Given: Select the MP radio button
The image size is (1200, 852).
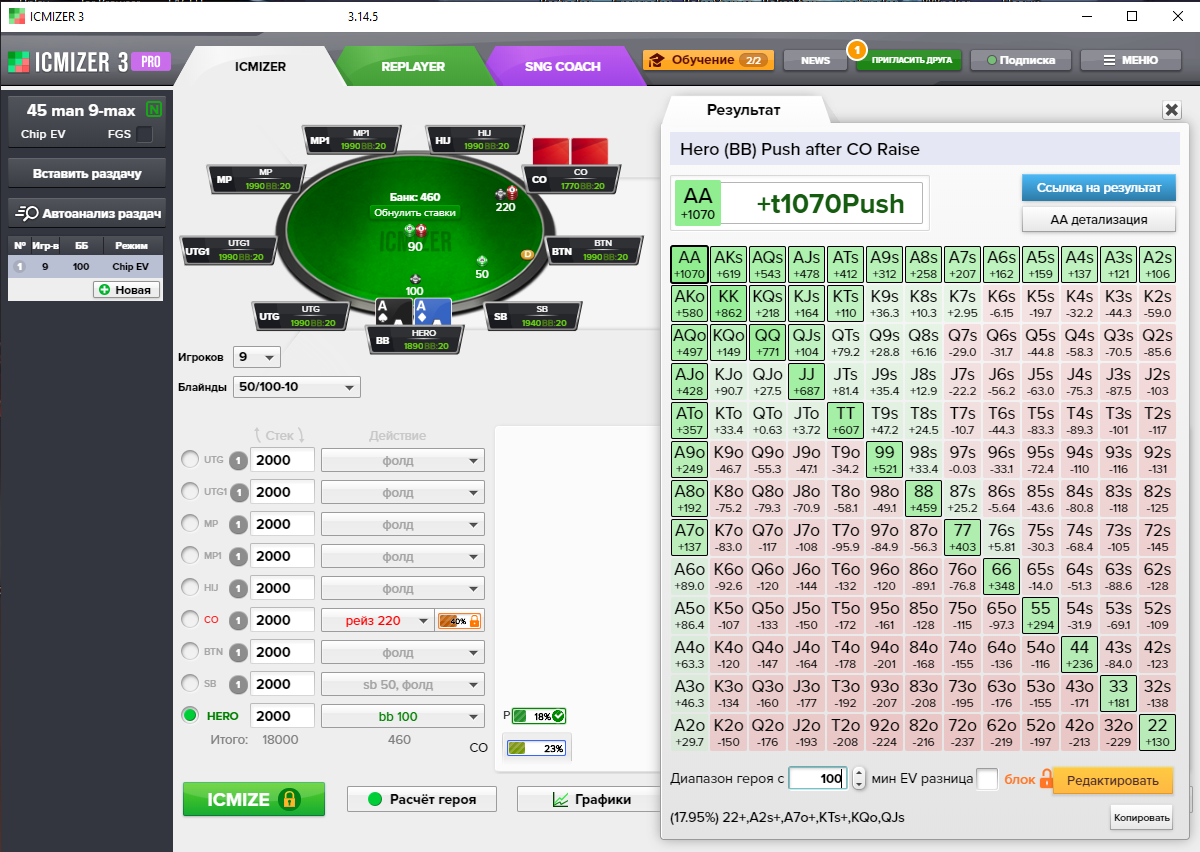Looking at the screenshot, I should click(189, 524).
